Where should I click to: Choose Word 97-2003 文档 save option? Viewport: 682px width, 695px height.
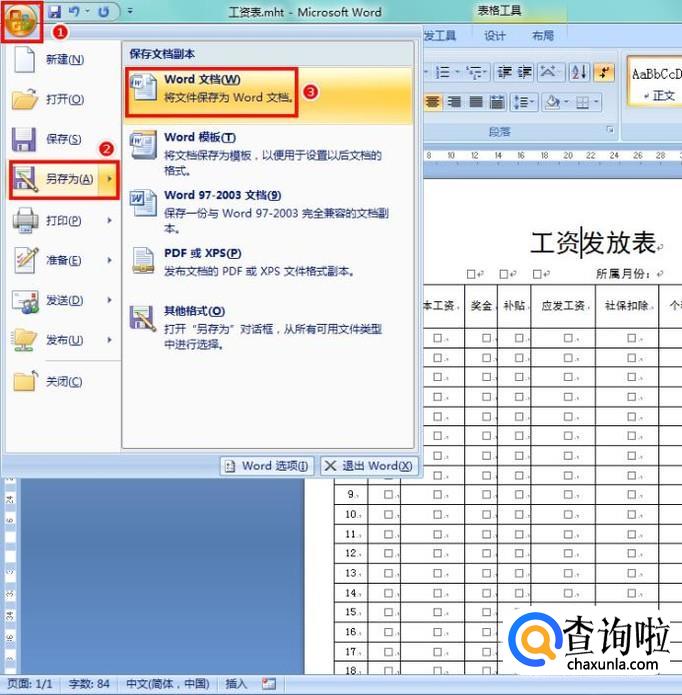tap(269, 212)
